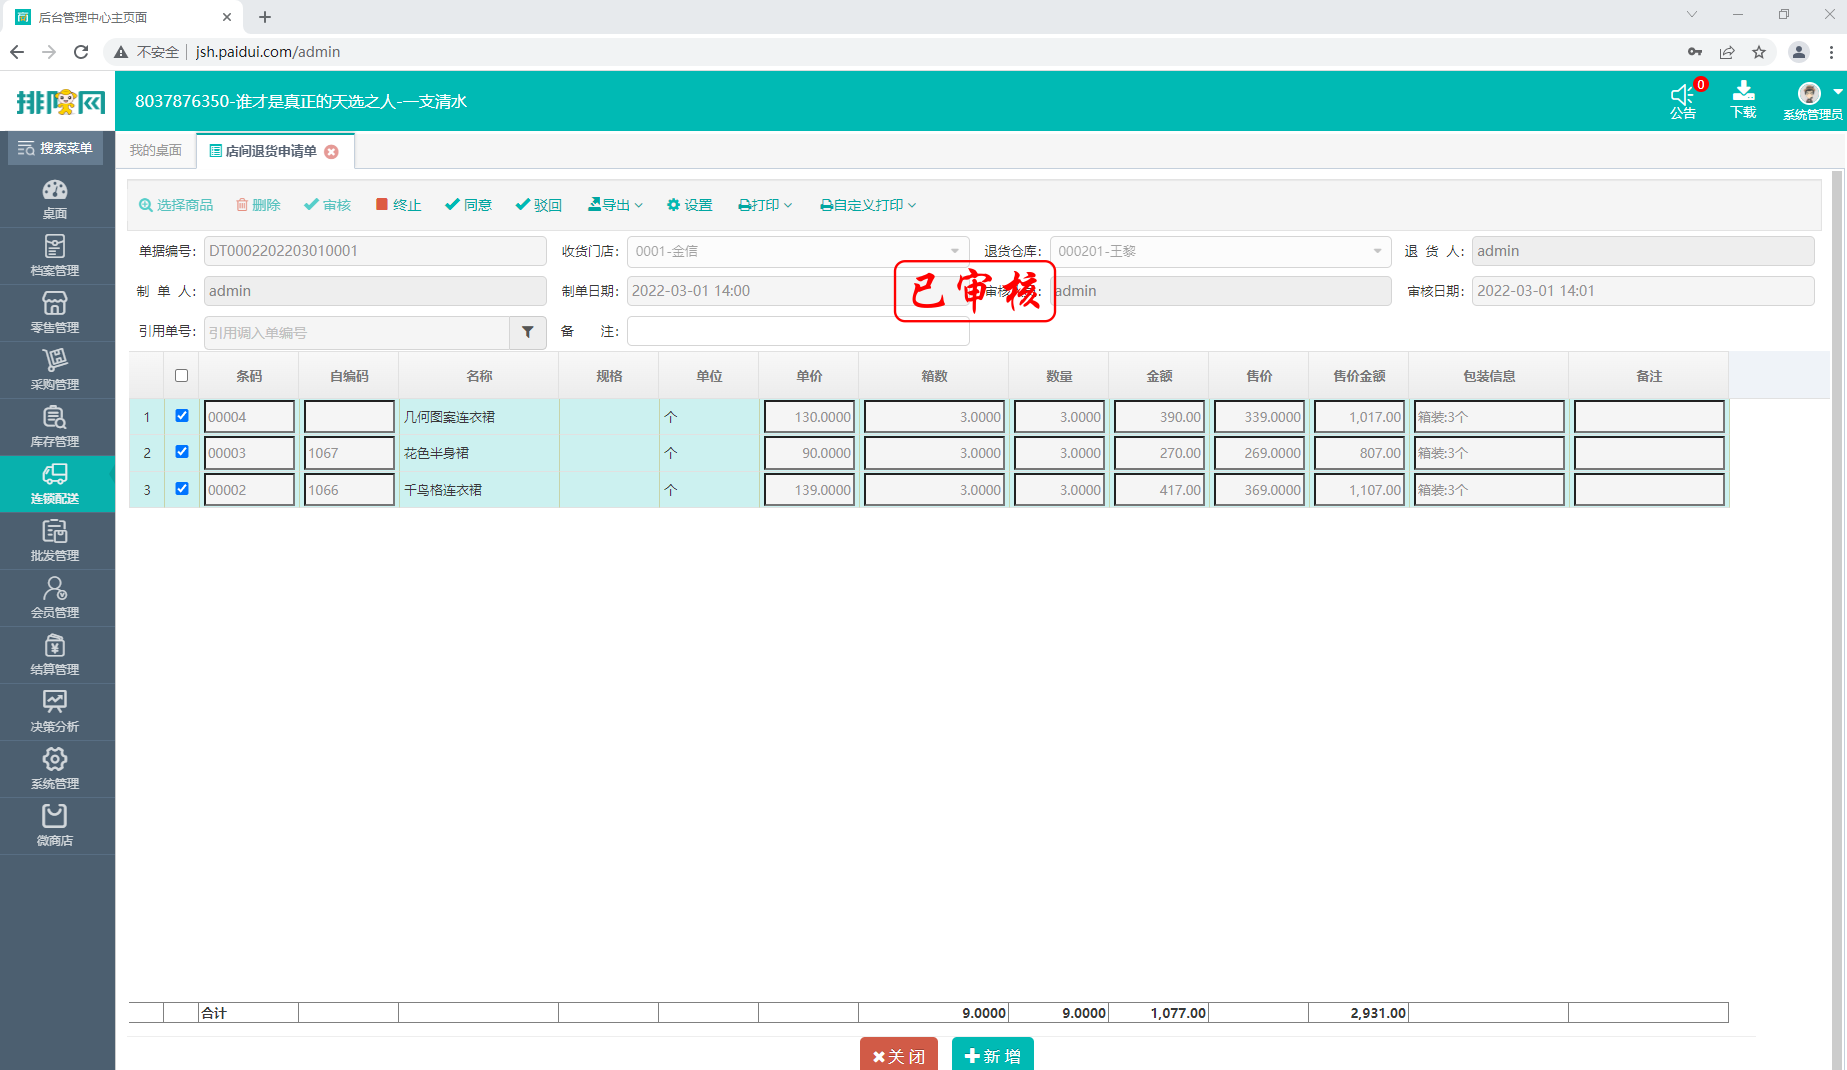The image size is (1847, 1070).
Task: Click the 终止 terminate toolbar button
Action: (x=398, y=205)
